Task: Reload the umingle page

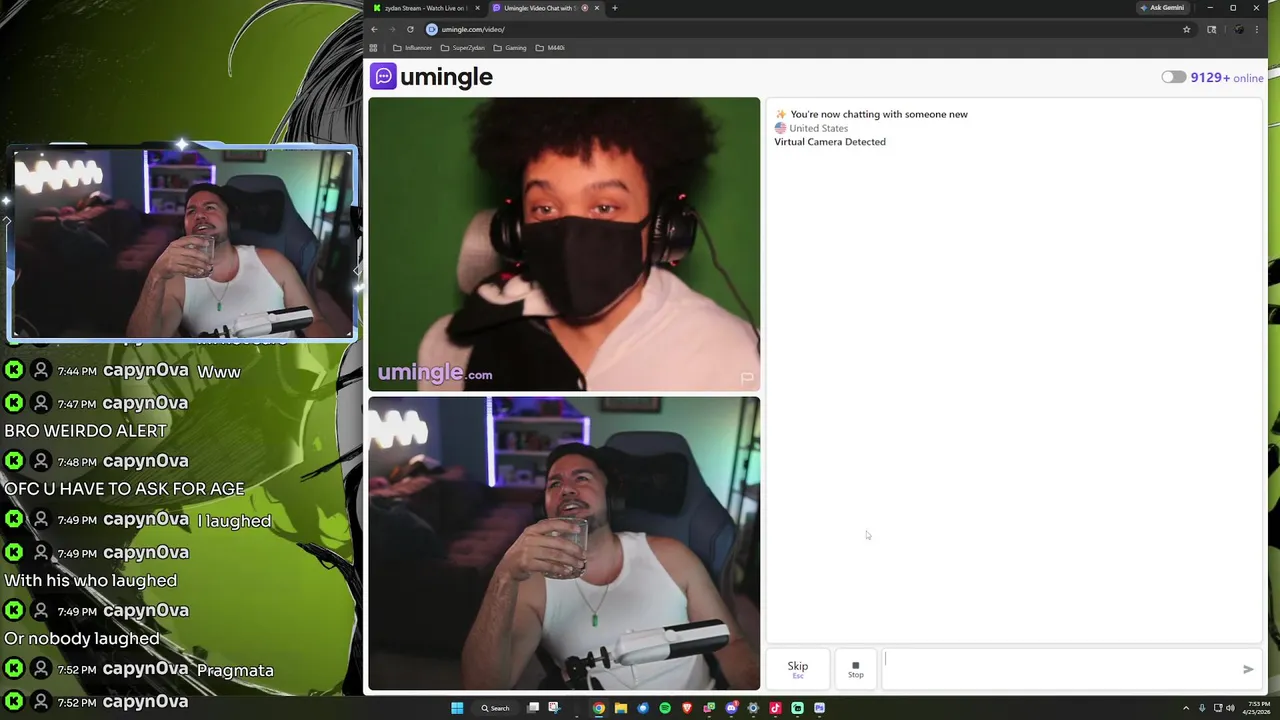Action: pos(410,29)
